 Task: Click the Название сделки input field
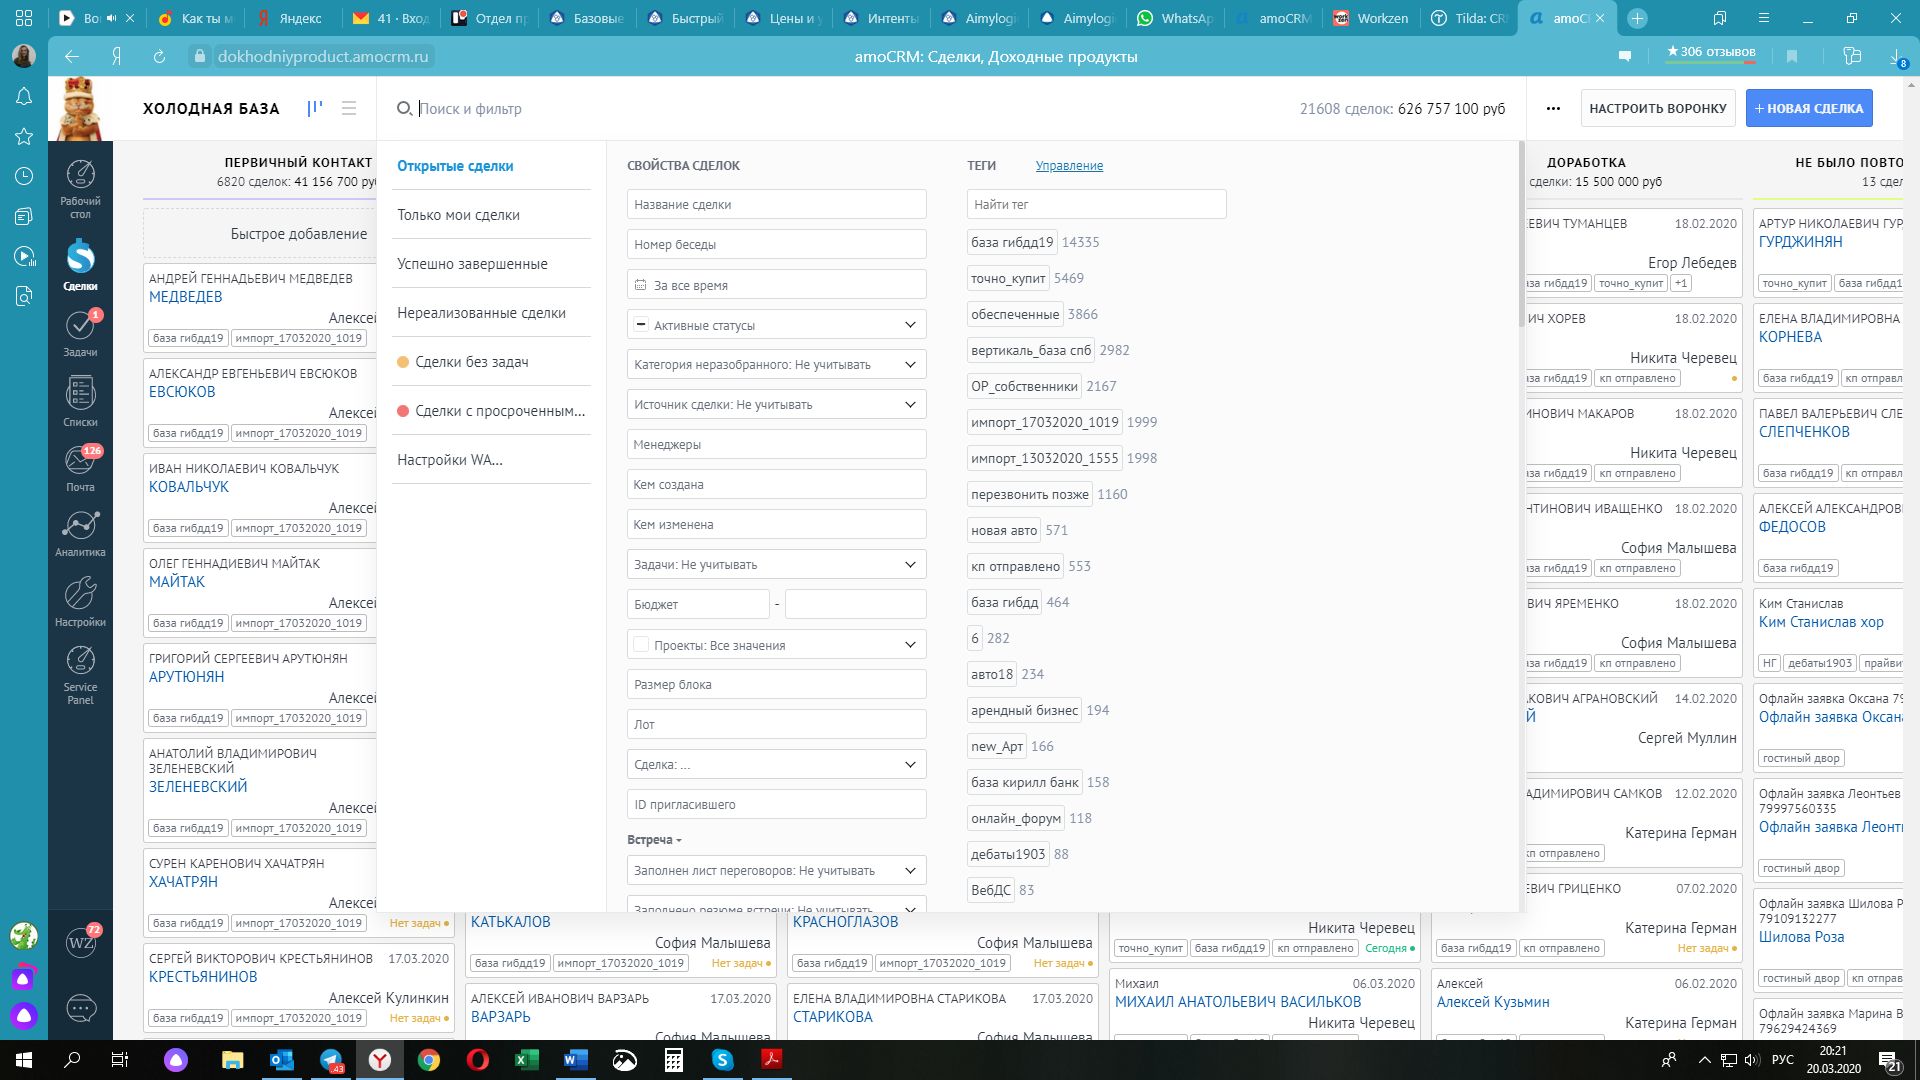click(777, 204)
